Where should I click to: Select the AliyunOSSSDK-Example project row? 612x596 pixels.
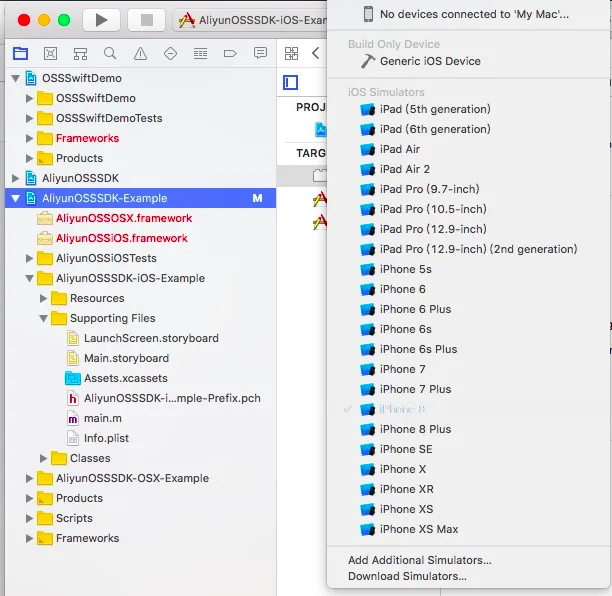click(x=141, y=198)
